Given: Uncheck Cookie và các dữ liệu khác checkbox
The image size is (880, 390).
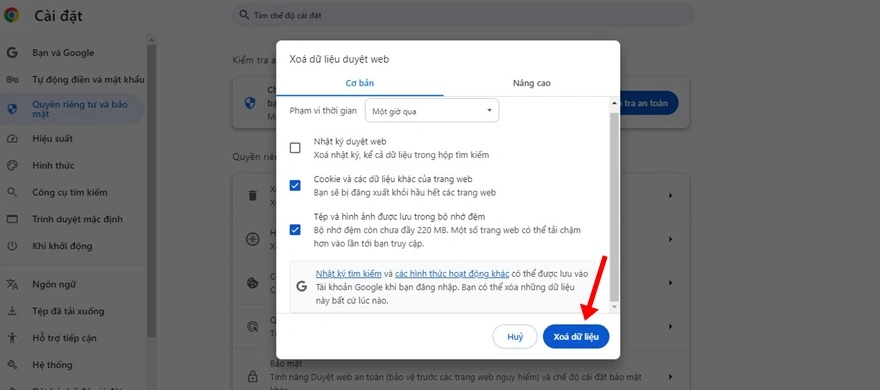Looking at the screenshot, I should tap(295, 186).
